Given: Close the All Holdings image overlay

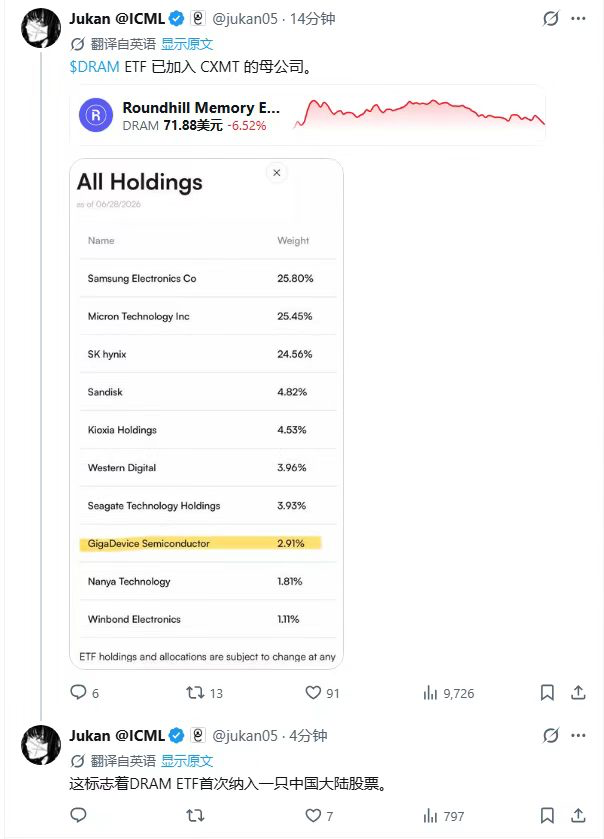Looking at the screenshot, I should point(277,173).
